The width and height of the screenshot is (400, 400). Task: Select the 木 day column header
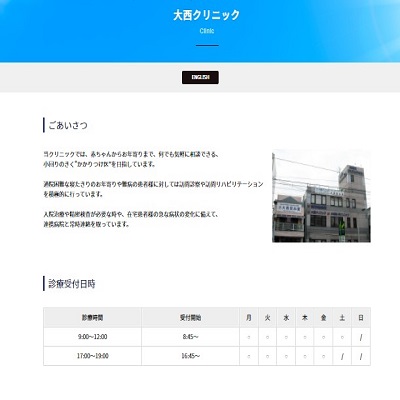point(305,318)
